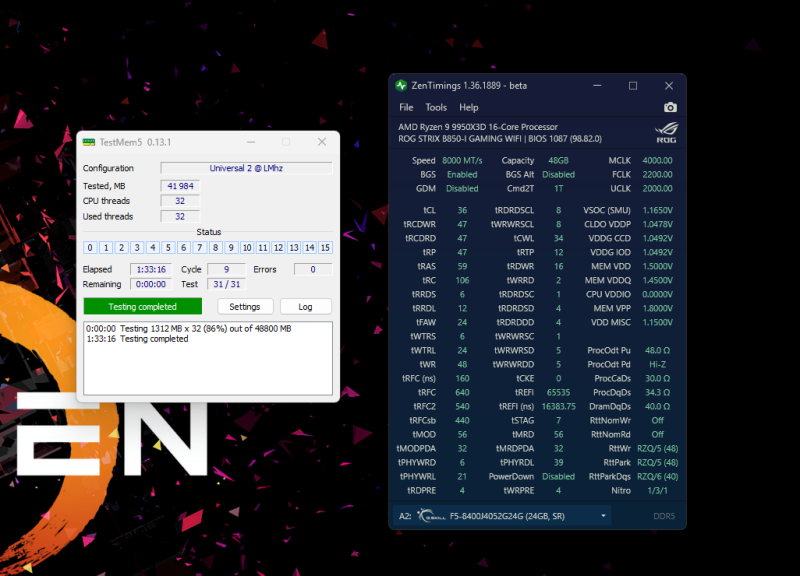Click the FCLK value 2200.00
Screen dimensions: 800x576
pyautogui.click(x=657, y=174)
